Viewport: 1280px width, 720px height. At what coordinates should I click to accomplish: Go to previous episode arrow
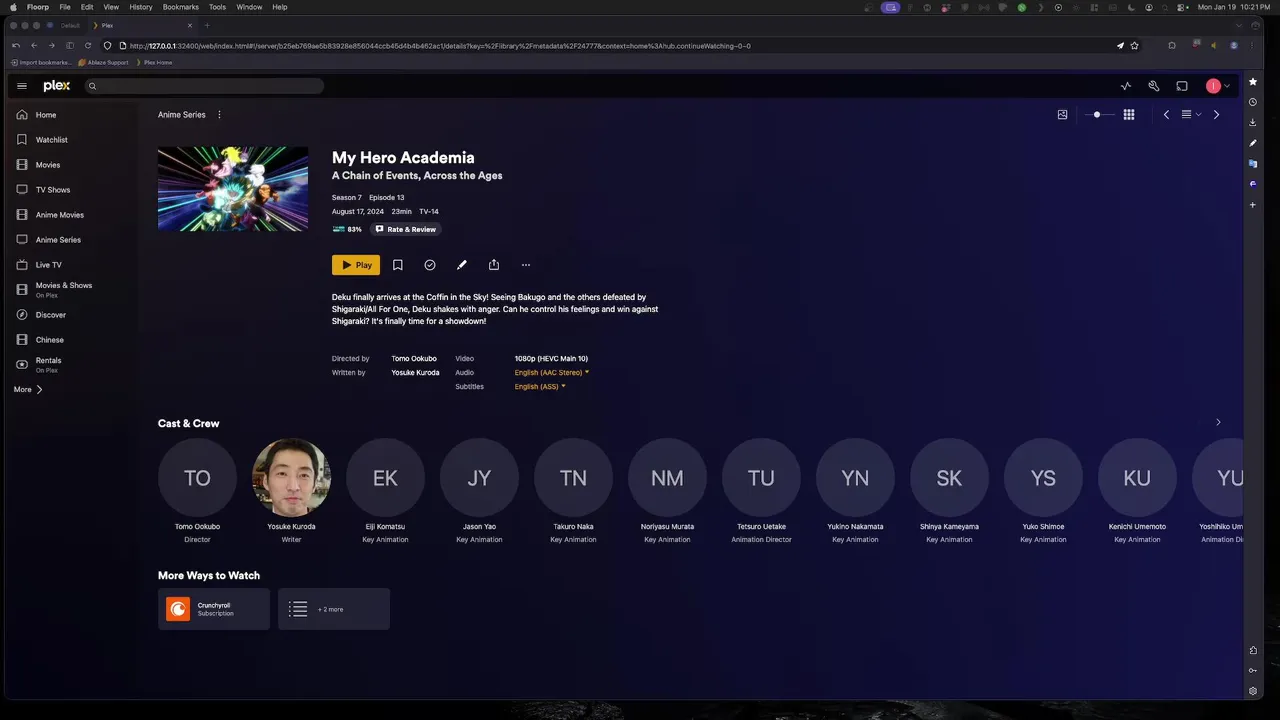tap(1166, 115)
